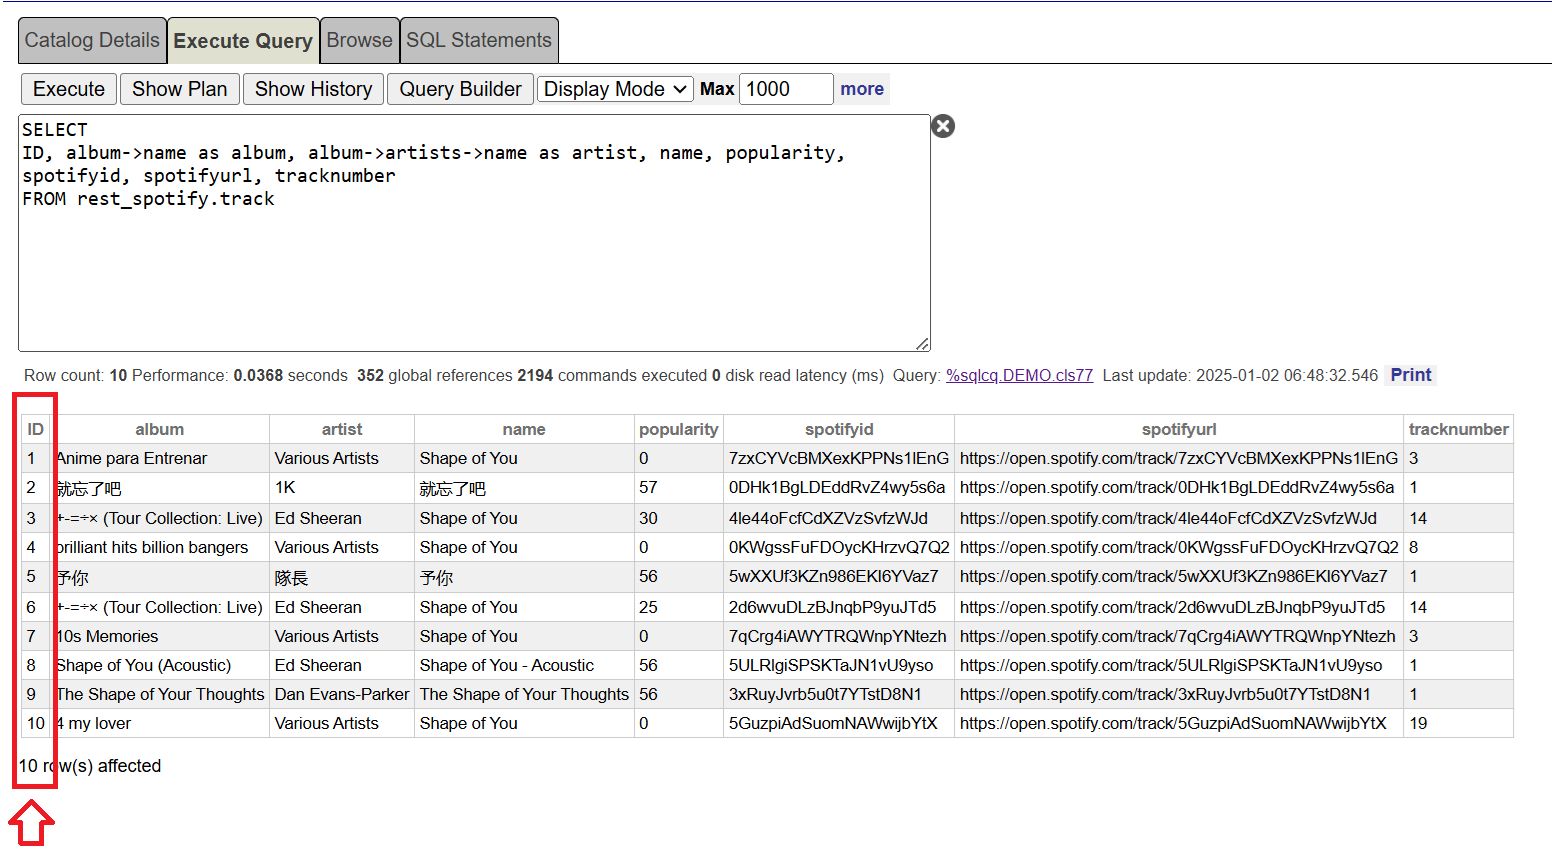
Task: Click spotifyid 5wXXUf3KZn986EKl6YVaz7 cell
Action: (839, 577)
